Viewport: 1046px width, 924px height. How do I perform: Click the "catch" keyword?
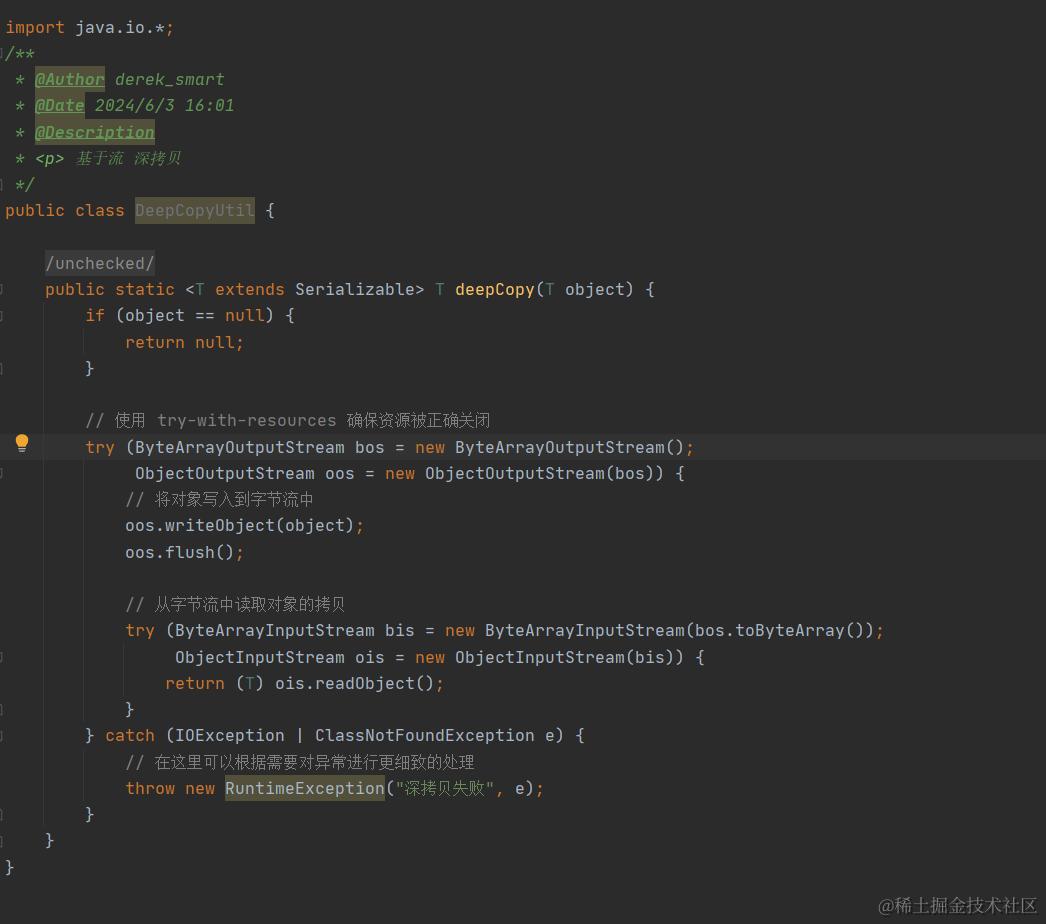tap(129, 735)
